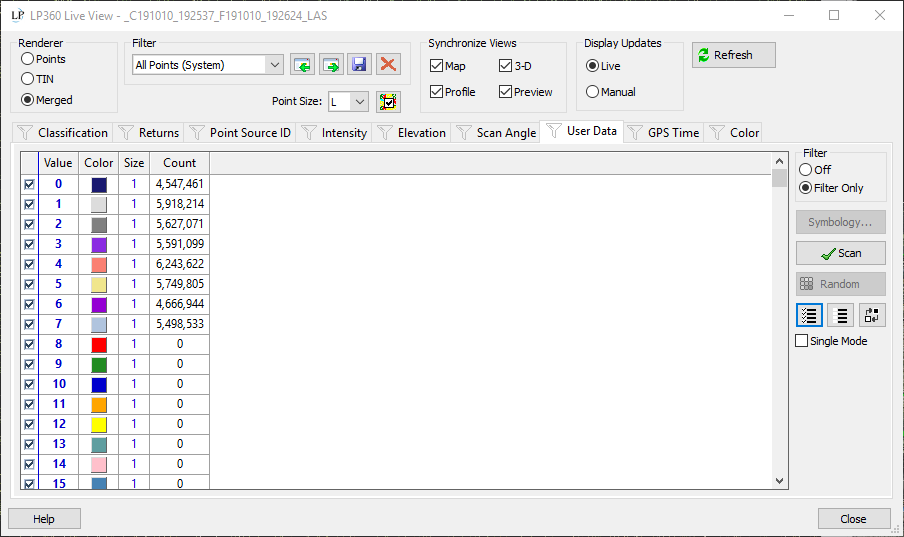The width and height of the screenshot is (904, 537).
Task: Switch to the Color tab
Action: point(734,133)
